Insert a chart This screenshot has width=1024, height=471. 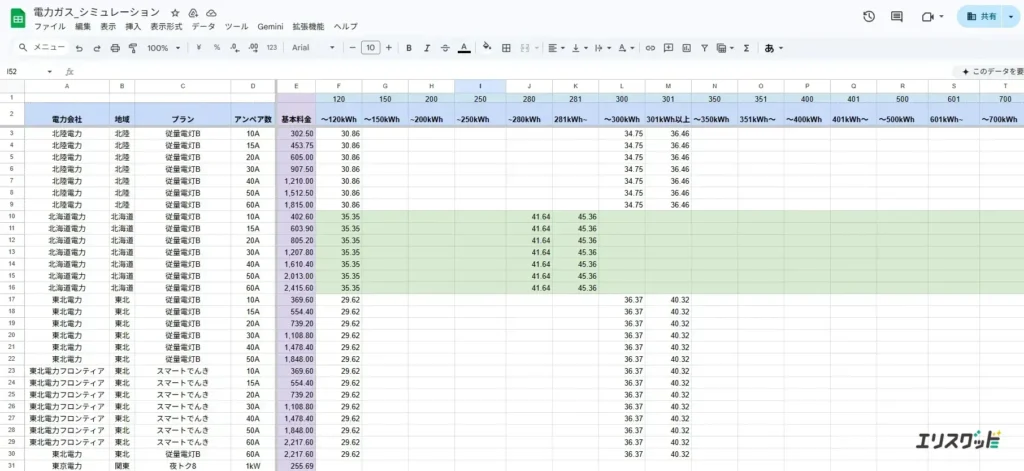click(686, 48)
